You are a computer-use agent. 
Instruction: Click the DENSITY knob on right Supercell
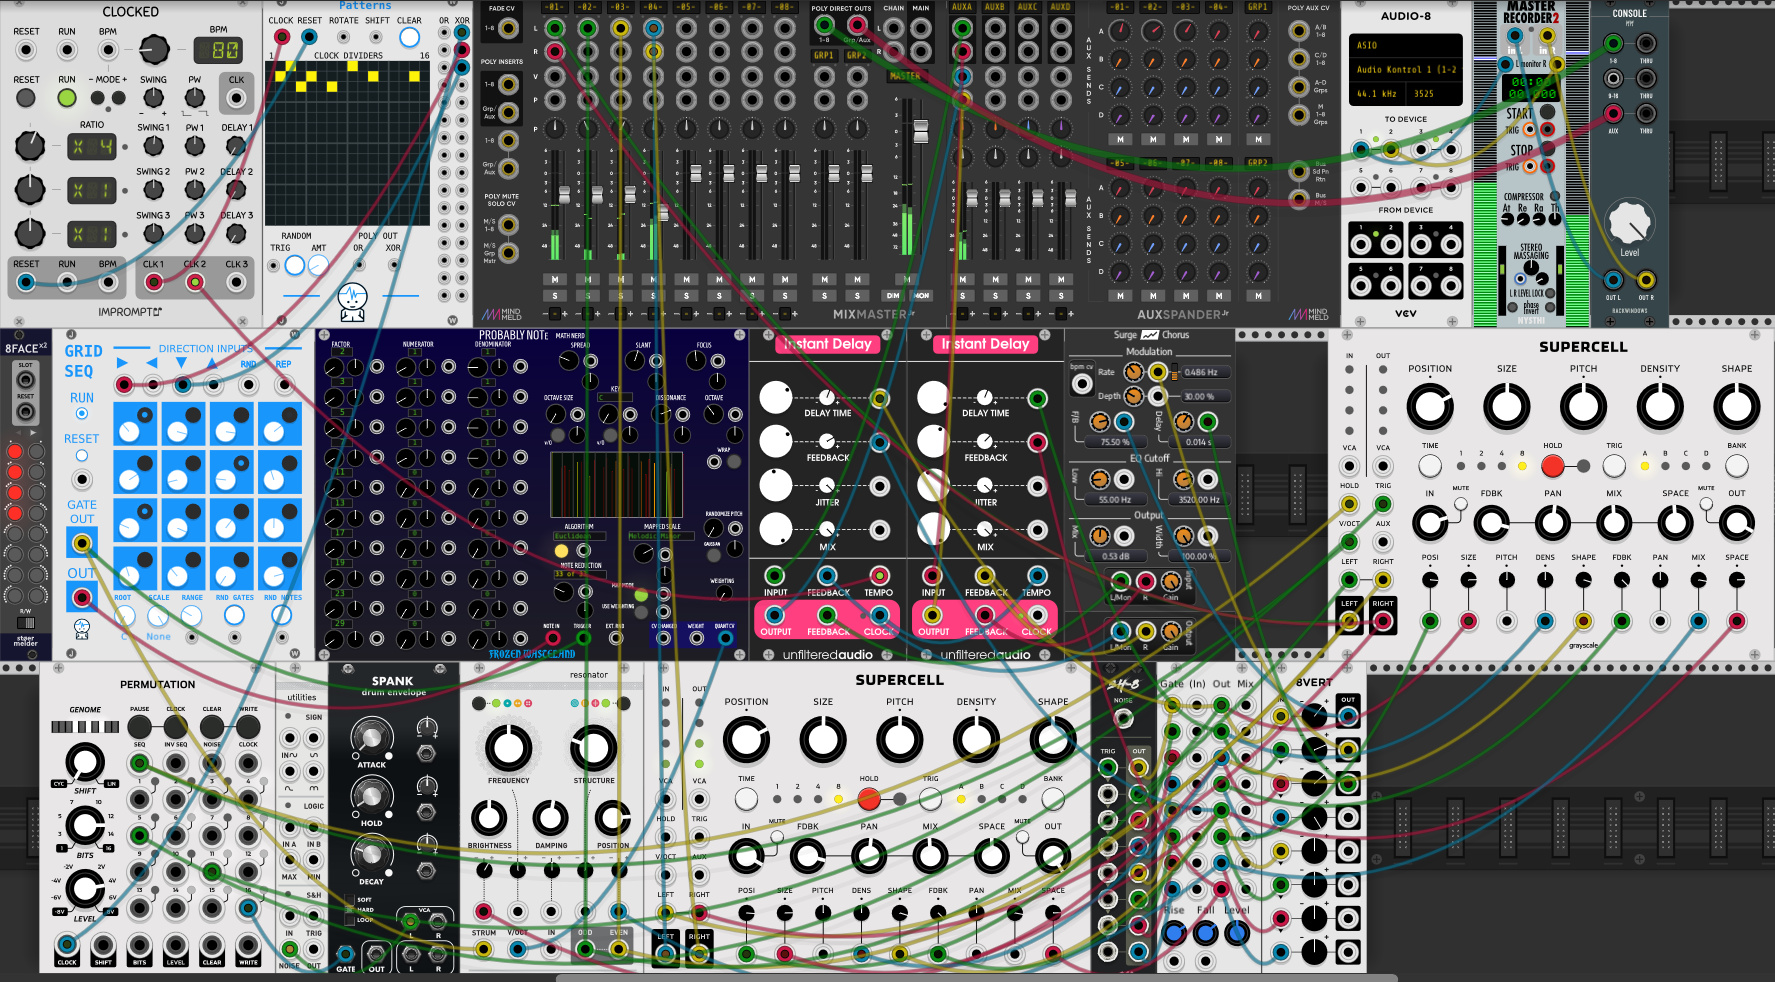(1660, 406)
